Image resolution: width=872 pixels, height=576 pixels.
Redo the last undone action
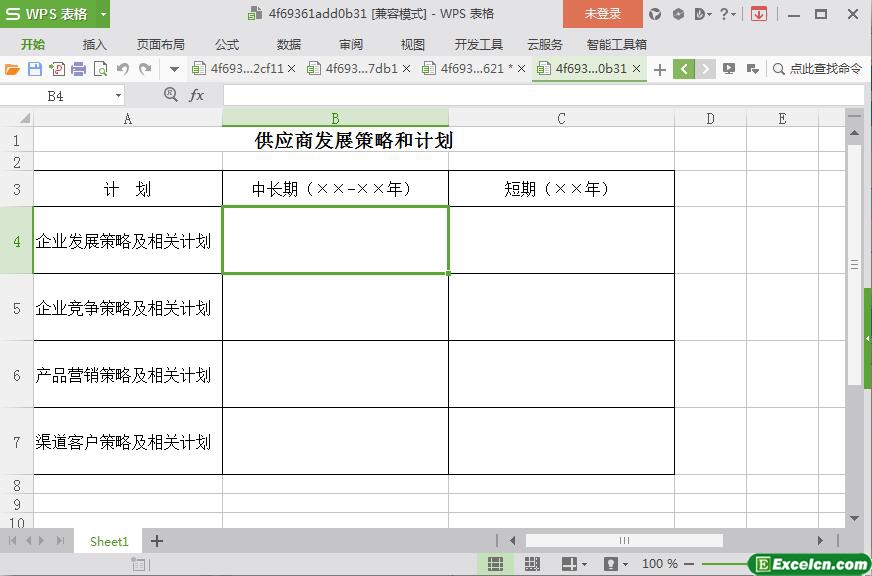coord(145,69)
